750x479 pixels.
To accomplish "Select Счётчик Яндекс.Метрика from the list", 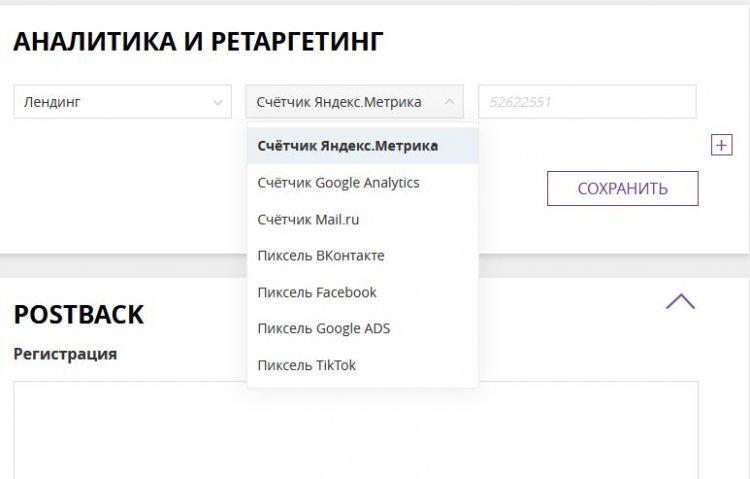I will coord(347,146).
